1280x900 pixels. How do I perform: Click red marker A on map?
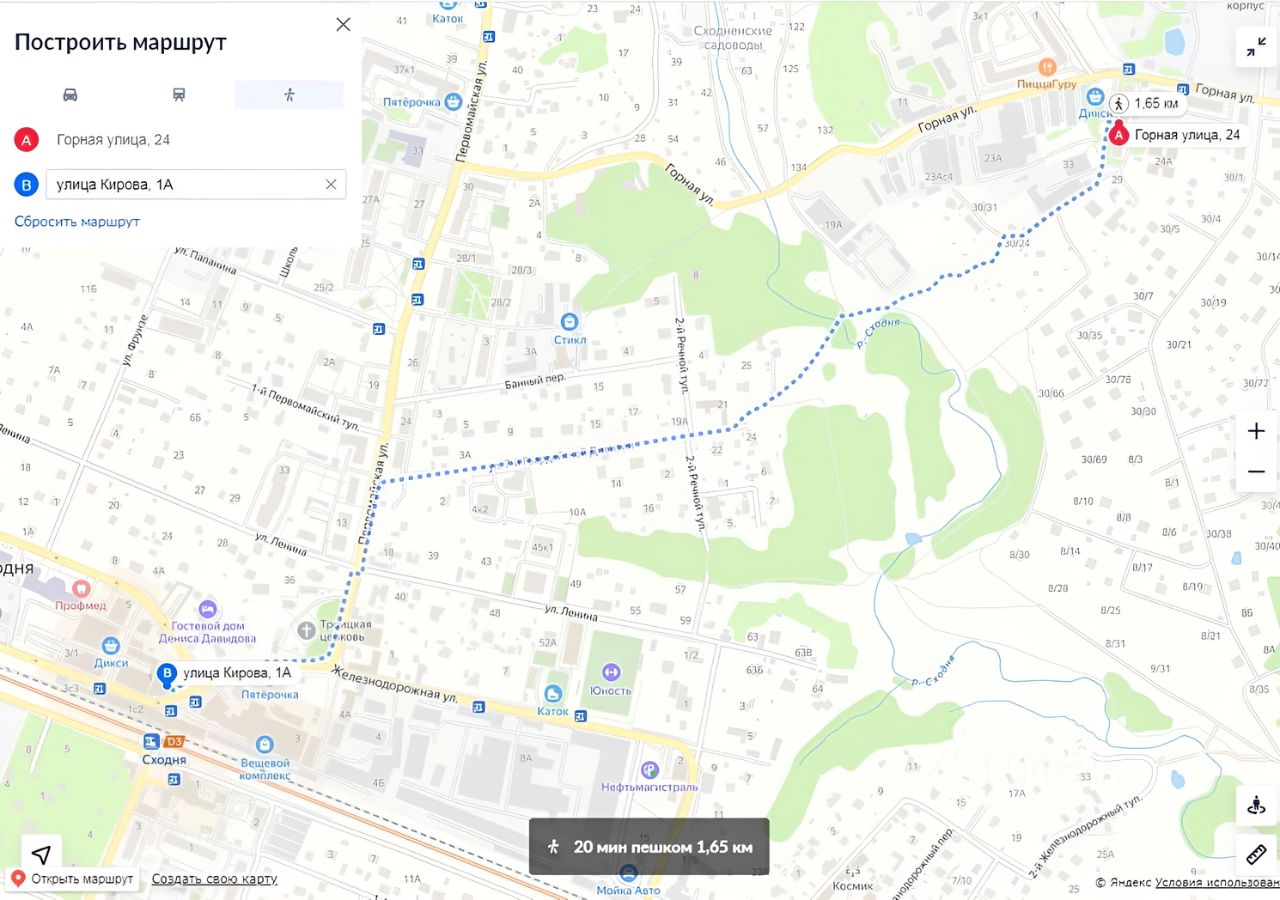point(1119,135)
